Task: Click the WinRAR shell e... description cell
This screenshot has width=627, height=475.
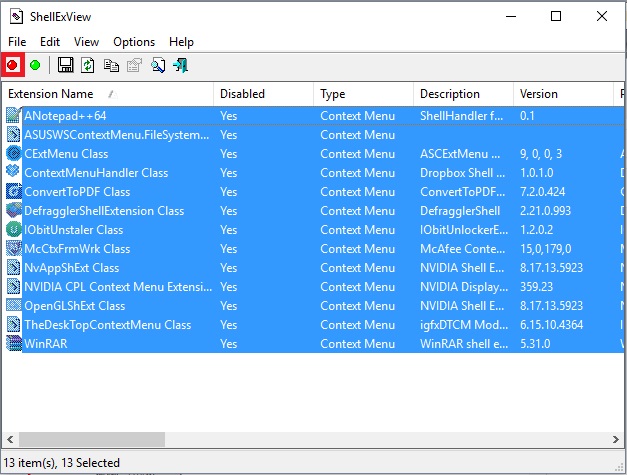Action: tap(464, 344)
